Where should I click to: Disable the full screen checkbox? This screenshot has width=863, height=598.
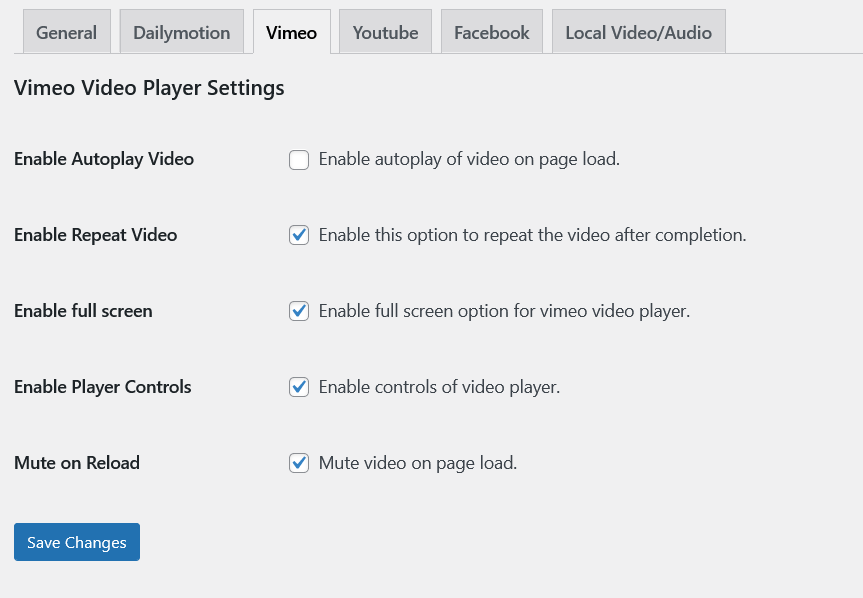(x=299, y=312)
